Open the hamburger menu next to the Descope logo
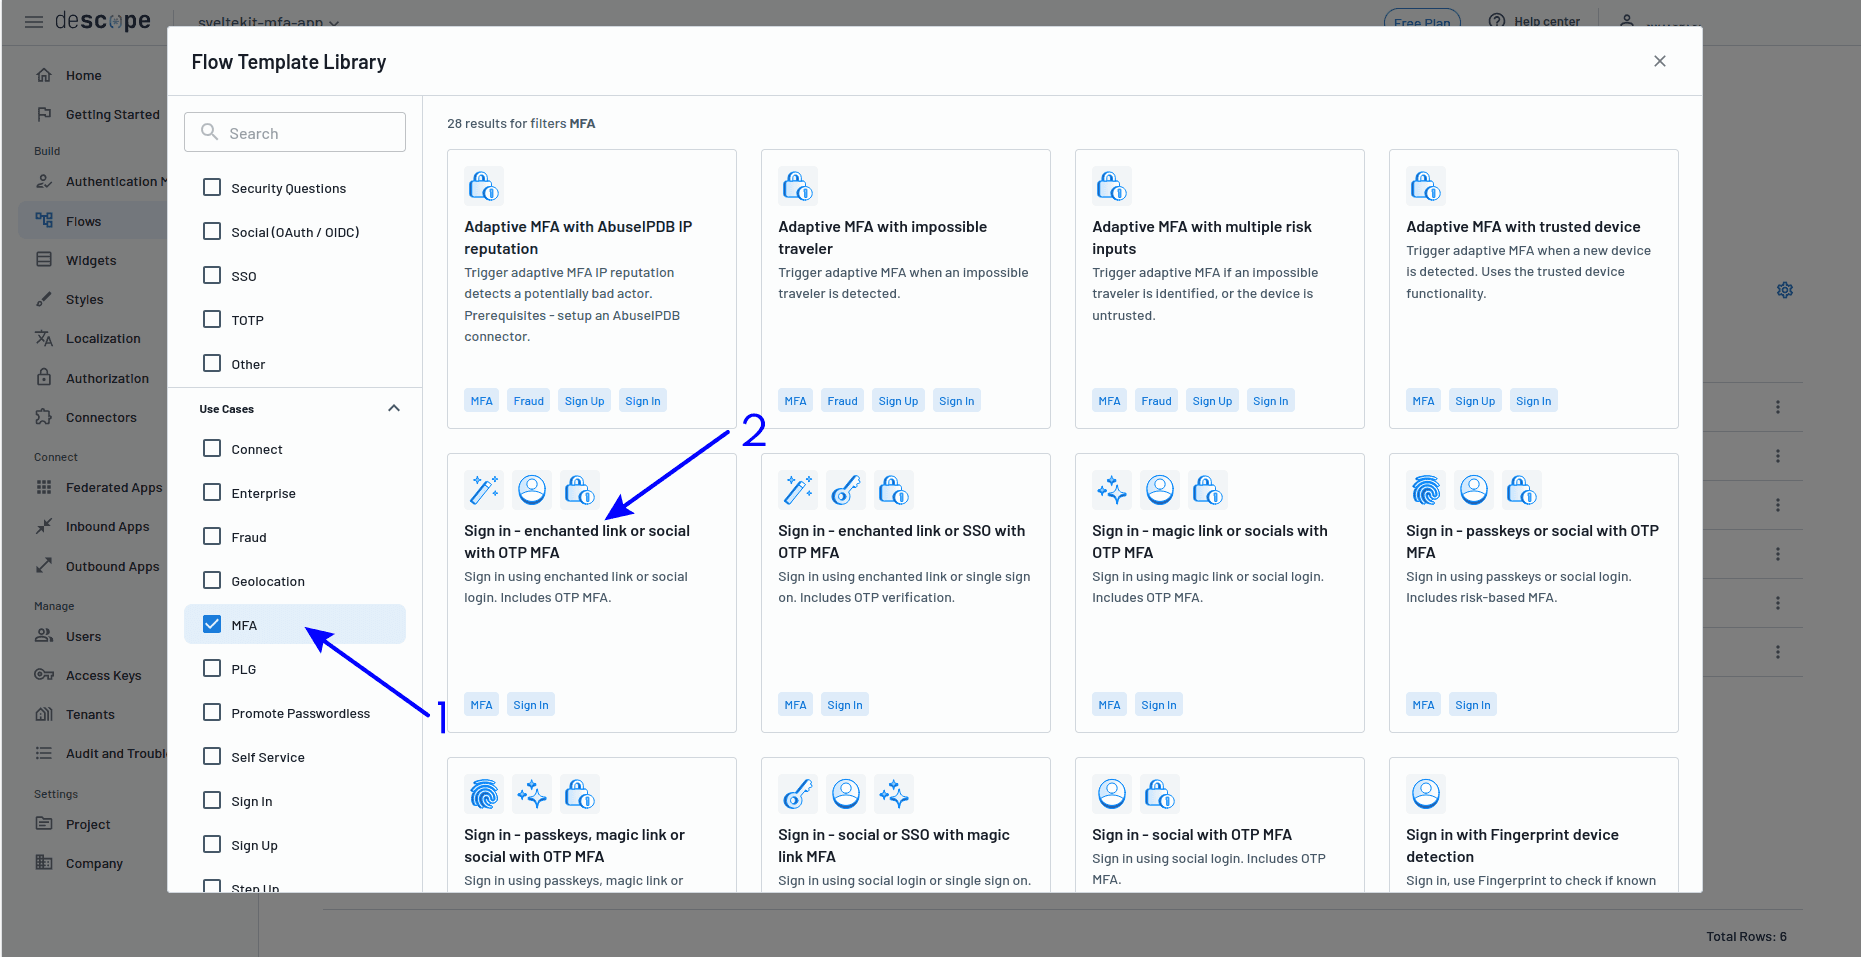 [34, 22]
